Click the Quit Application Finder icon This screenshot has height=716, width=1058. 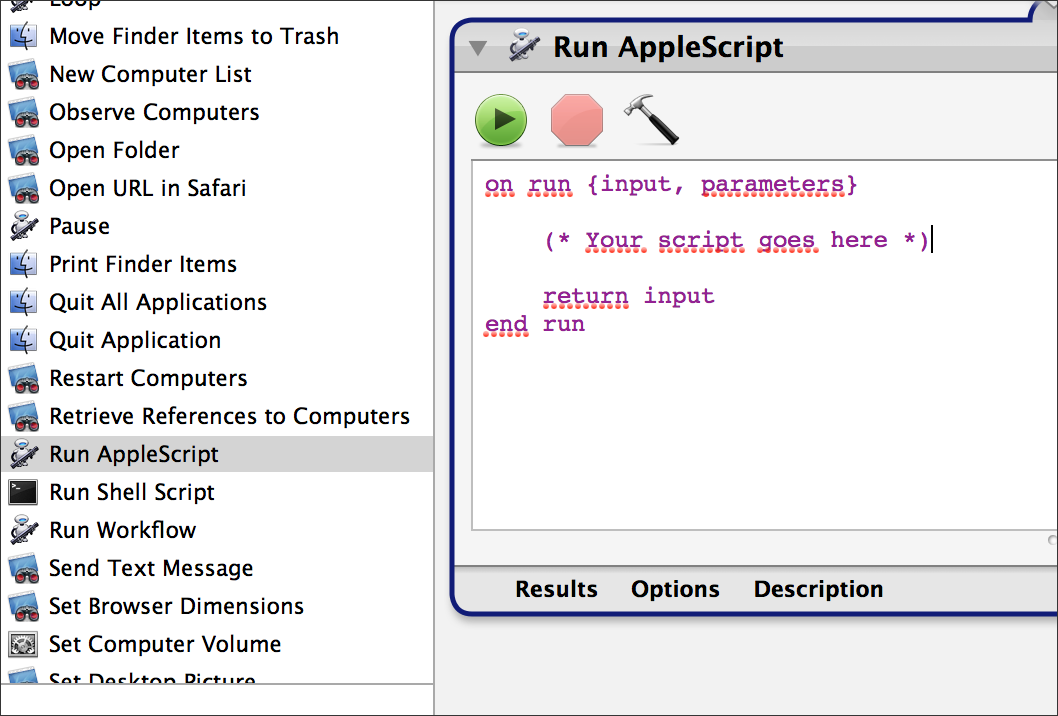click(x=24, y=340)
